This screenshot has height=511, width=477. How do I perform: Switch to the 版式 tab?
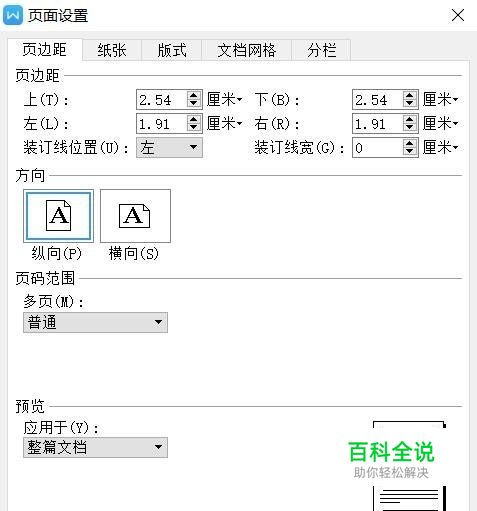click(x=172, y=50)
